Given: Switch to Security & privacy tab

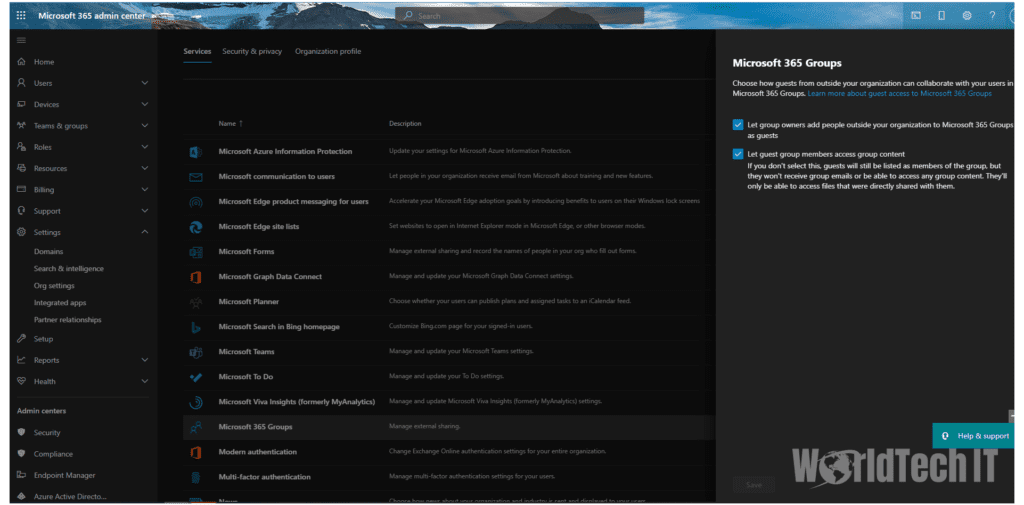Looking at the screenshot, I should click(x=252, y=52).
